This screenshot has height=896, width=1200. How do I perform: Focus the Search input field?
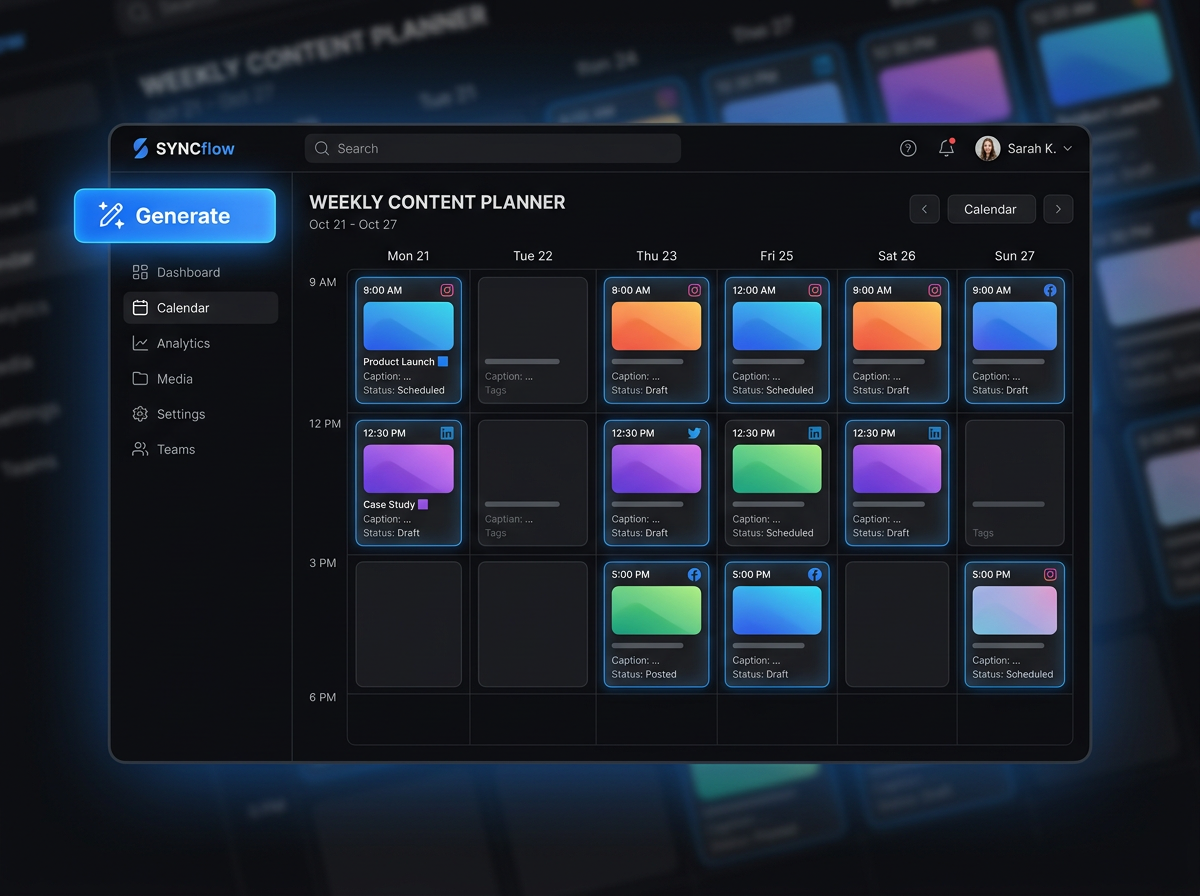pos(492,148)
